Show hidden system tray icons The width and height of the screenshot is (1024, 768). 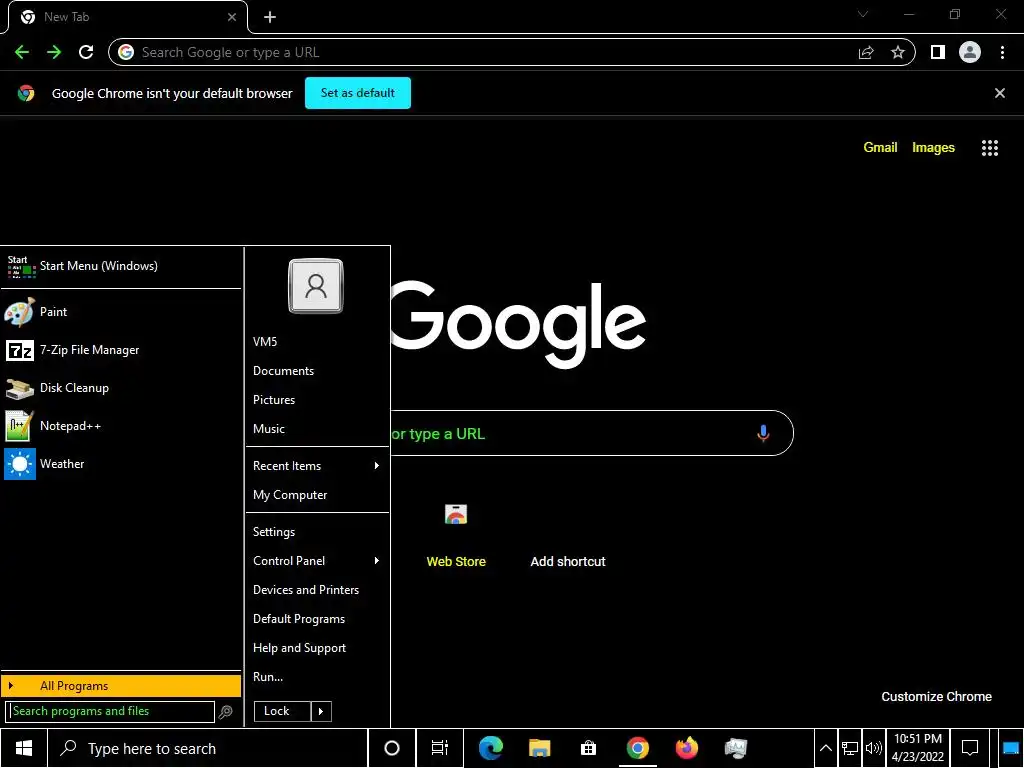coord(825,748)
